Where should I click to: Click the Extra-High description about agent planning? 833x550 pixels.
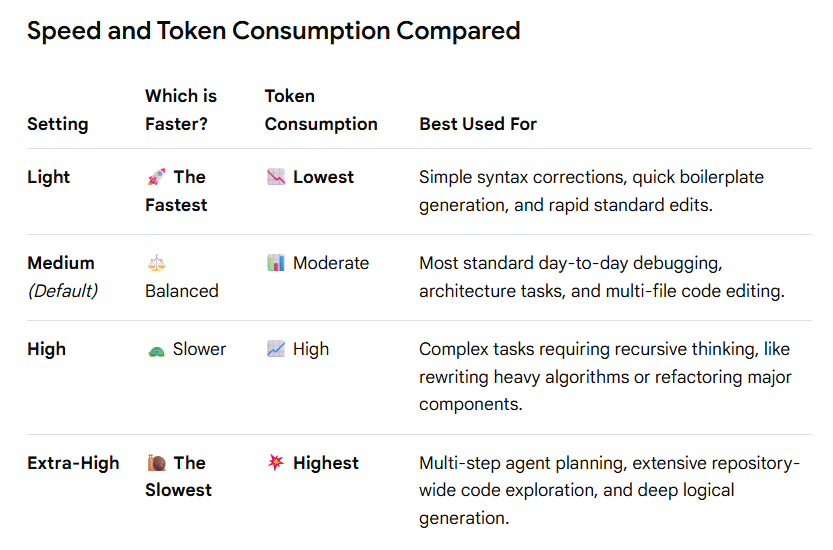point(609,490)
